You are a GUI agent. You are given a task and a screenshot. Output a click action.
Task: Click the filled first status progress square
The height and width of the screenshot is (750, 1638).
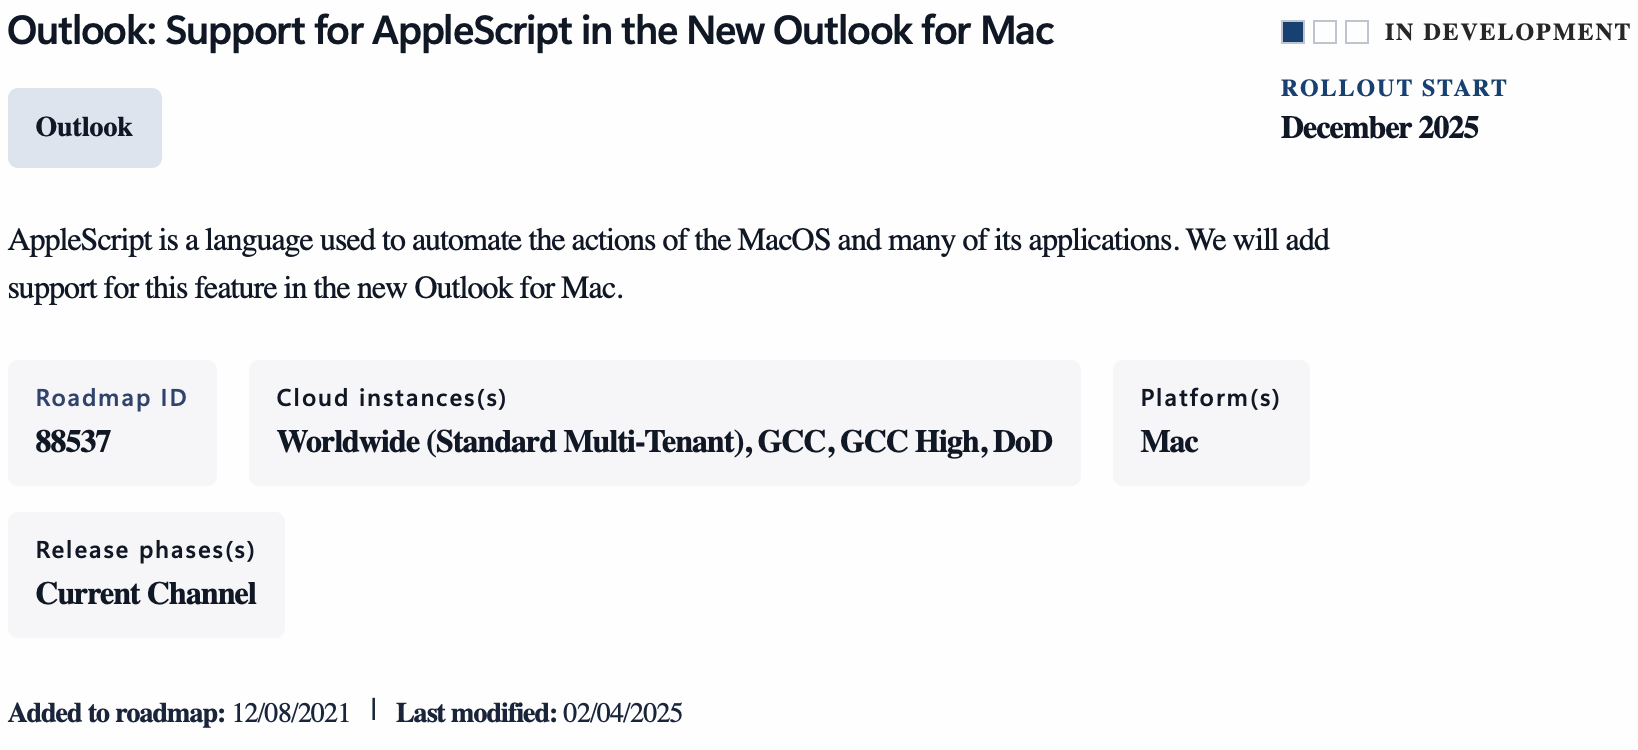1293,32
